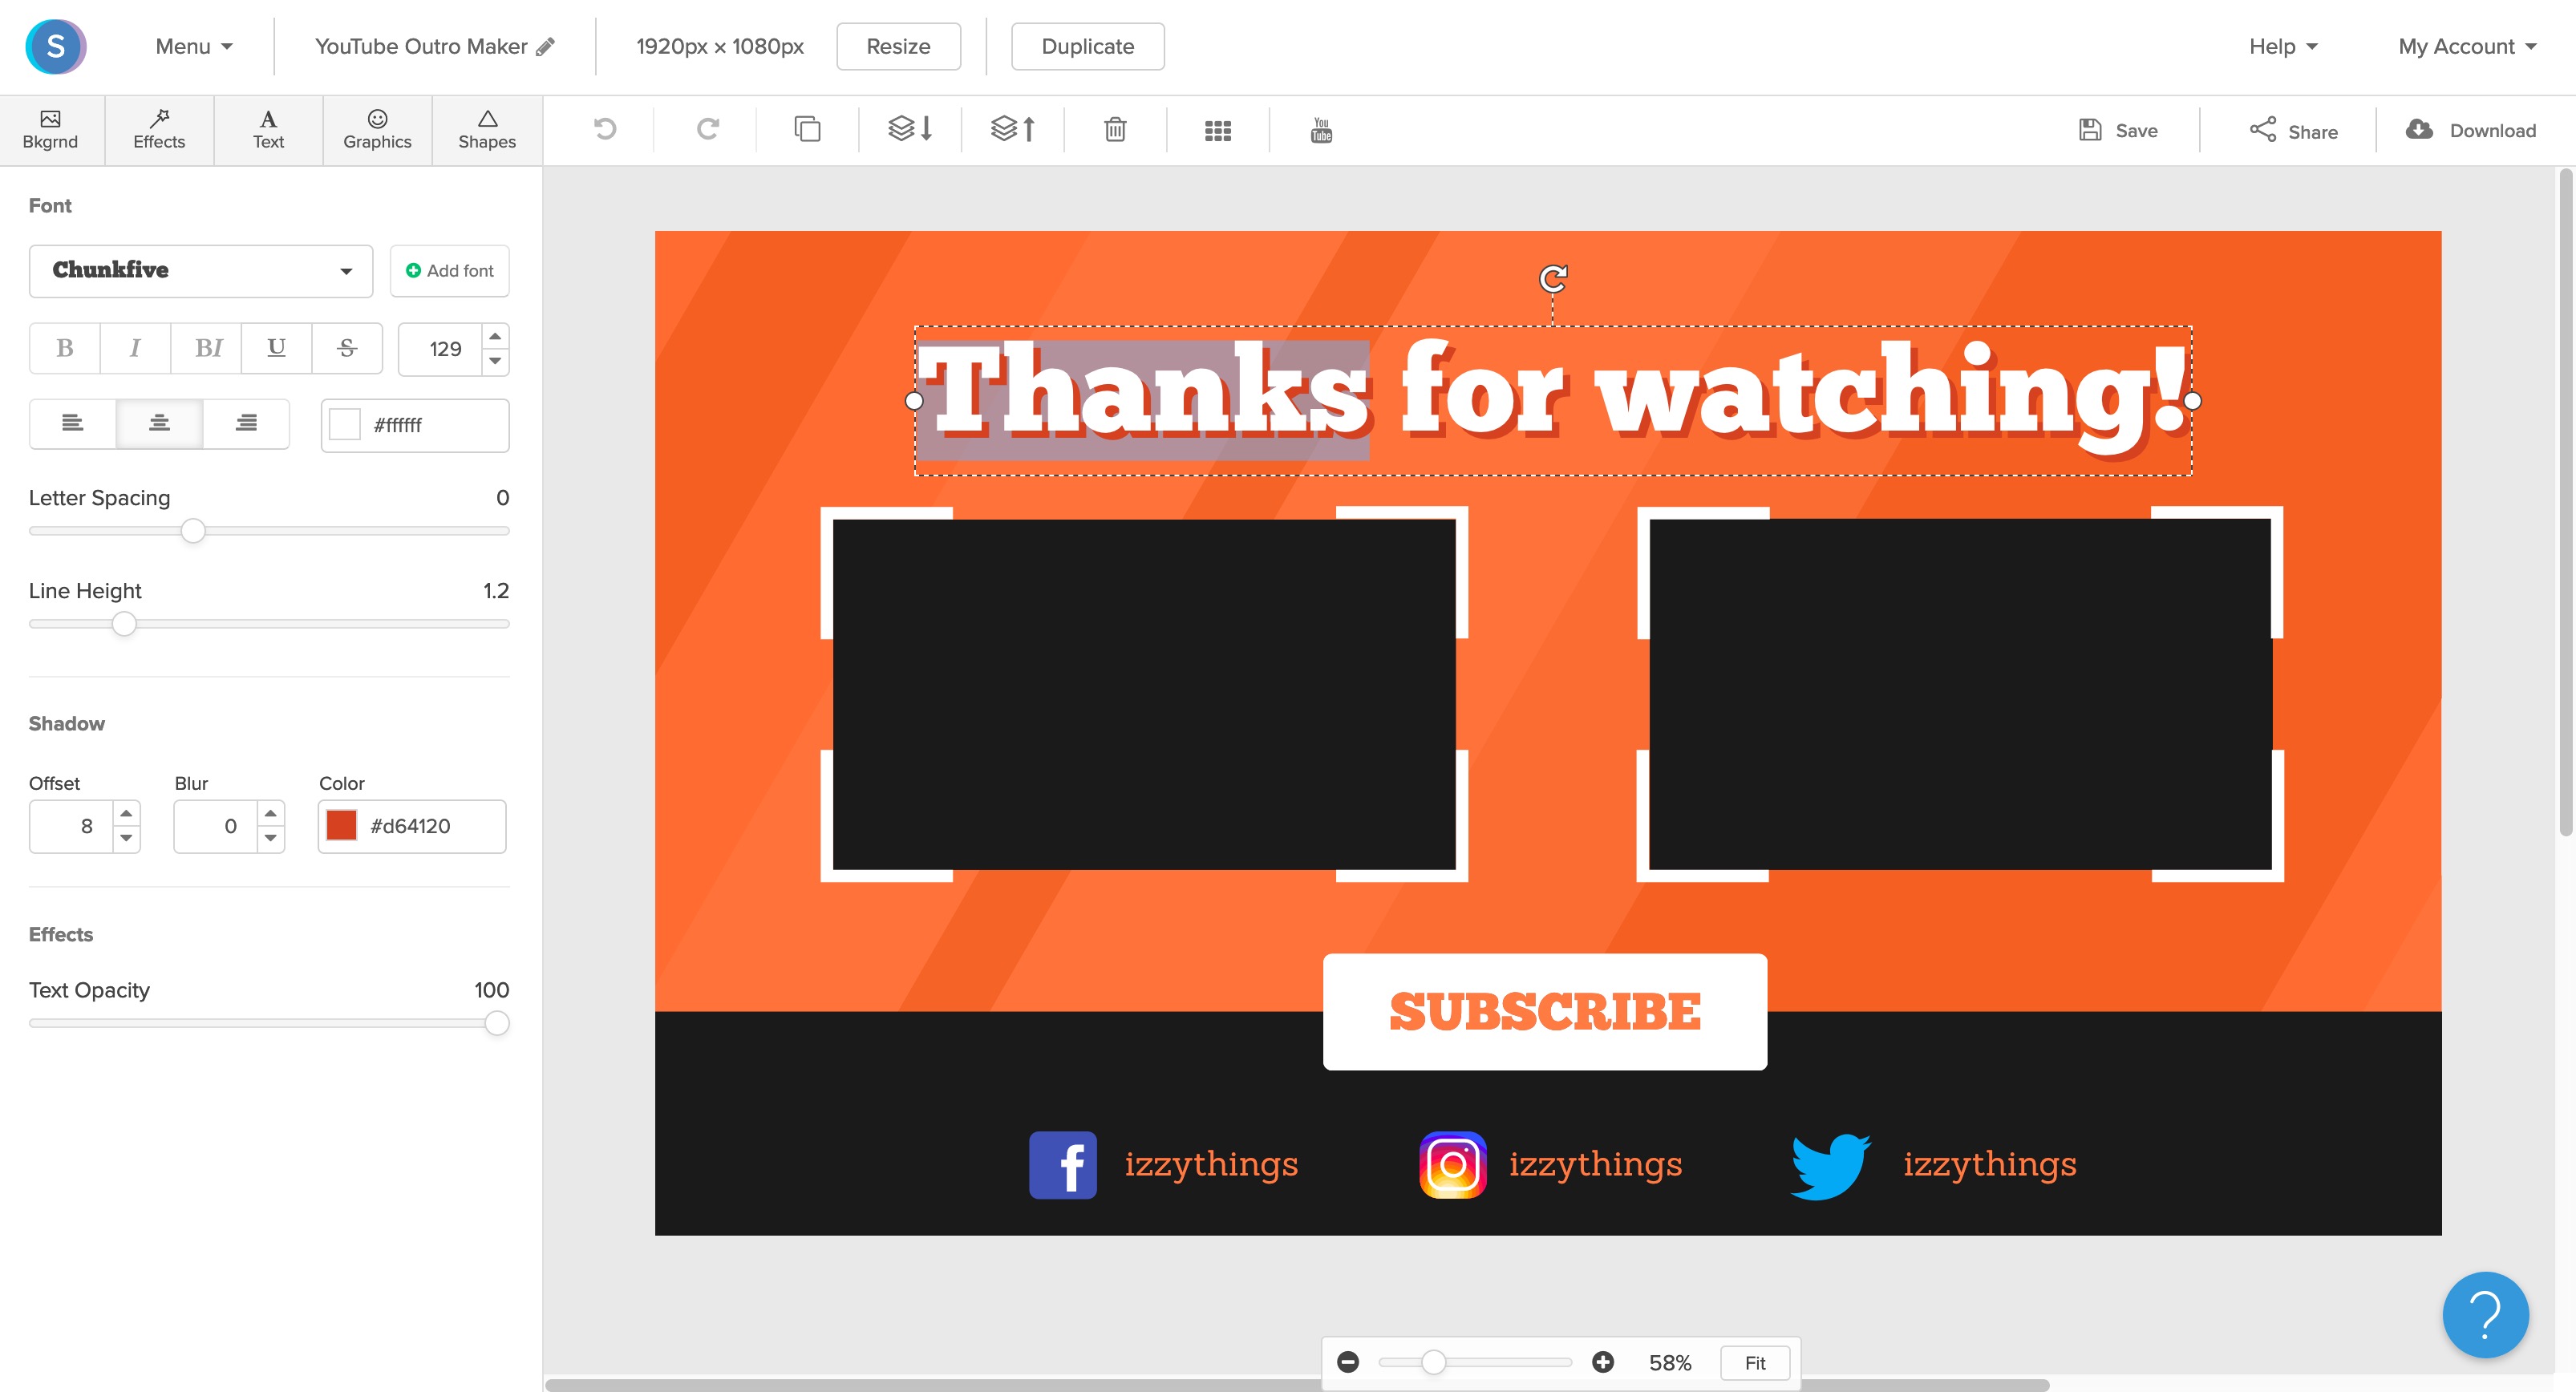
Task: Select the Twitter bird icon on canvas
Action: 1830,1165
